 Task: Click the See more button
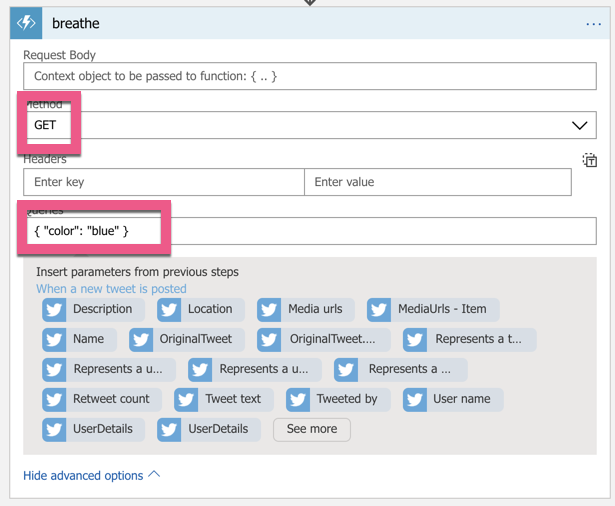click(311, 429)
